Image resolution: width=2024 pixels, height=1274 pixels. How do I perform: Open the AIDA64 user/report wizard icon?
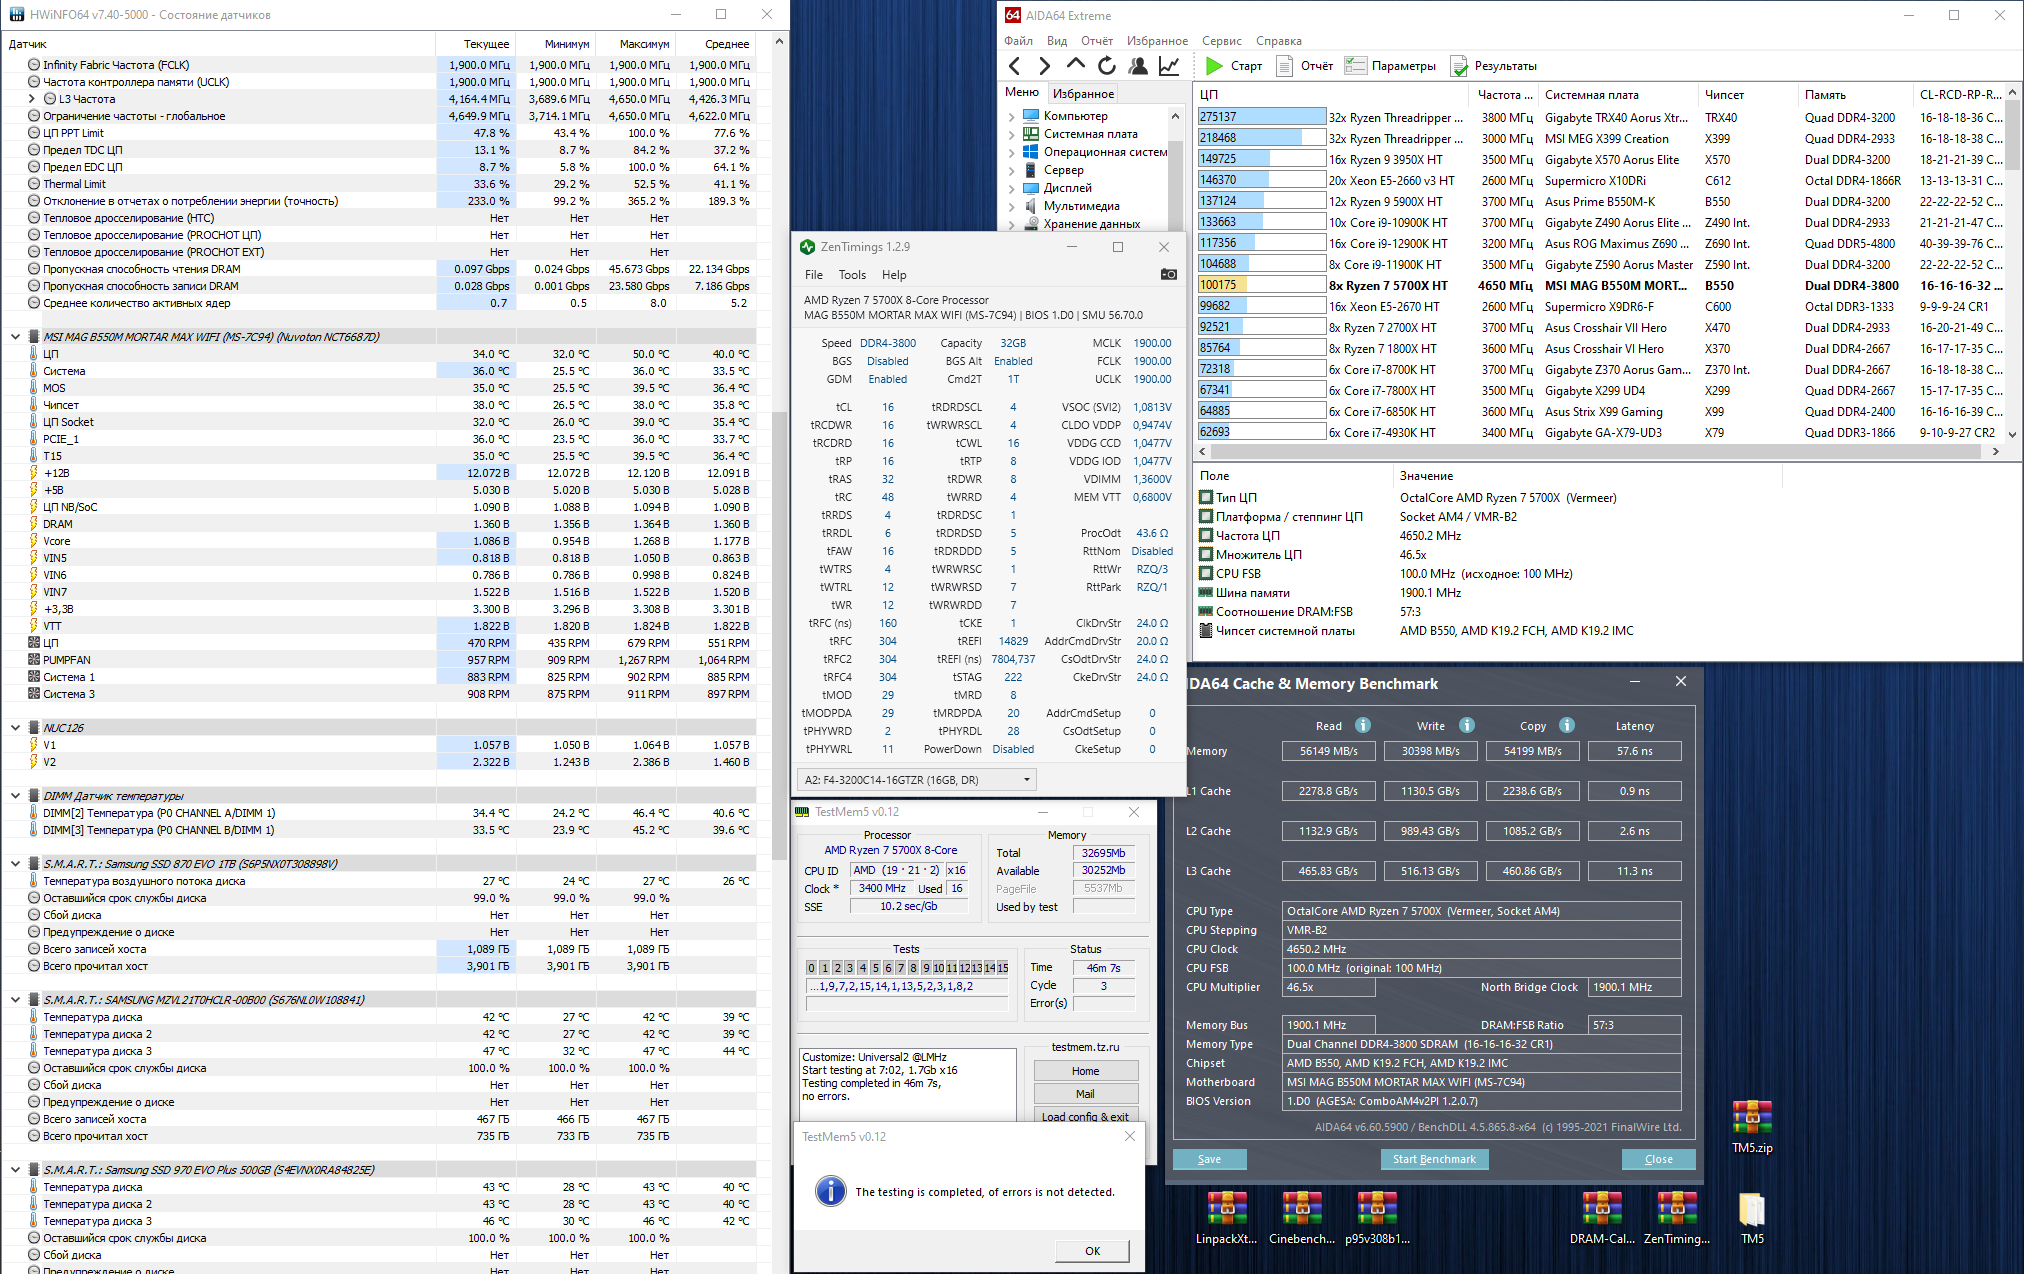tap(1137, 66)
